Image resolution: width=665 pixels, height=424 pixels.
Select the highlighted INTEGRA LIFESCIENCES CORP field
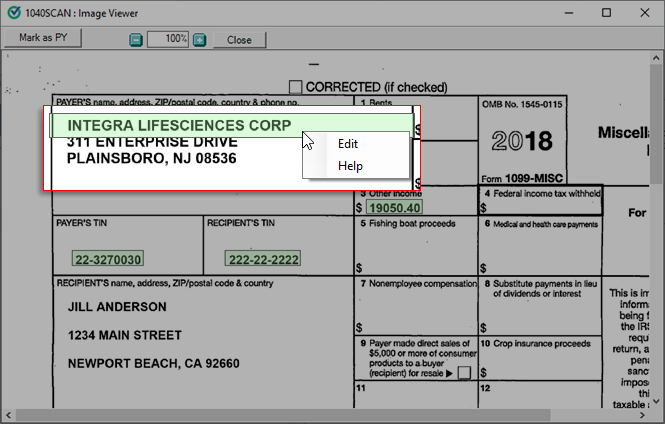tap(232, 126)
